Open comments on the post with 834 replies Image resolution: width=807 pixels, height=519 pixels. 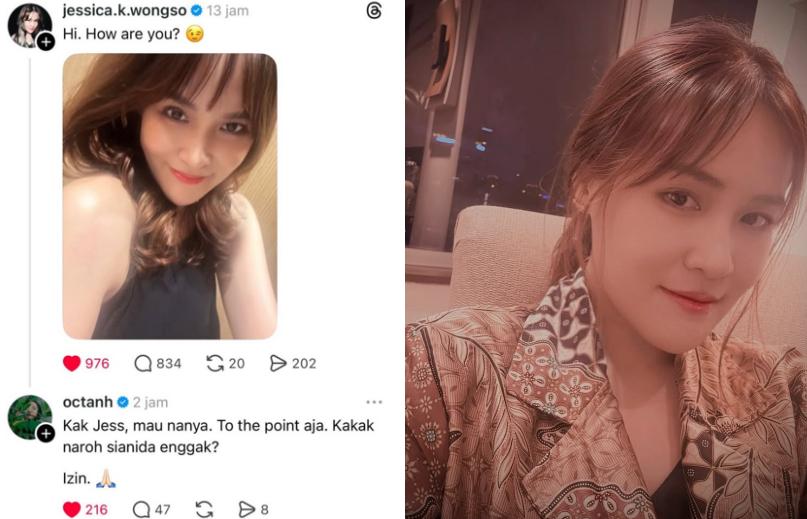(x=143, y=363)
